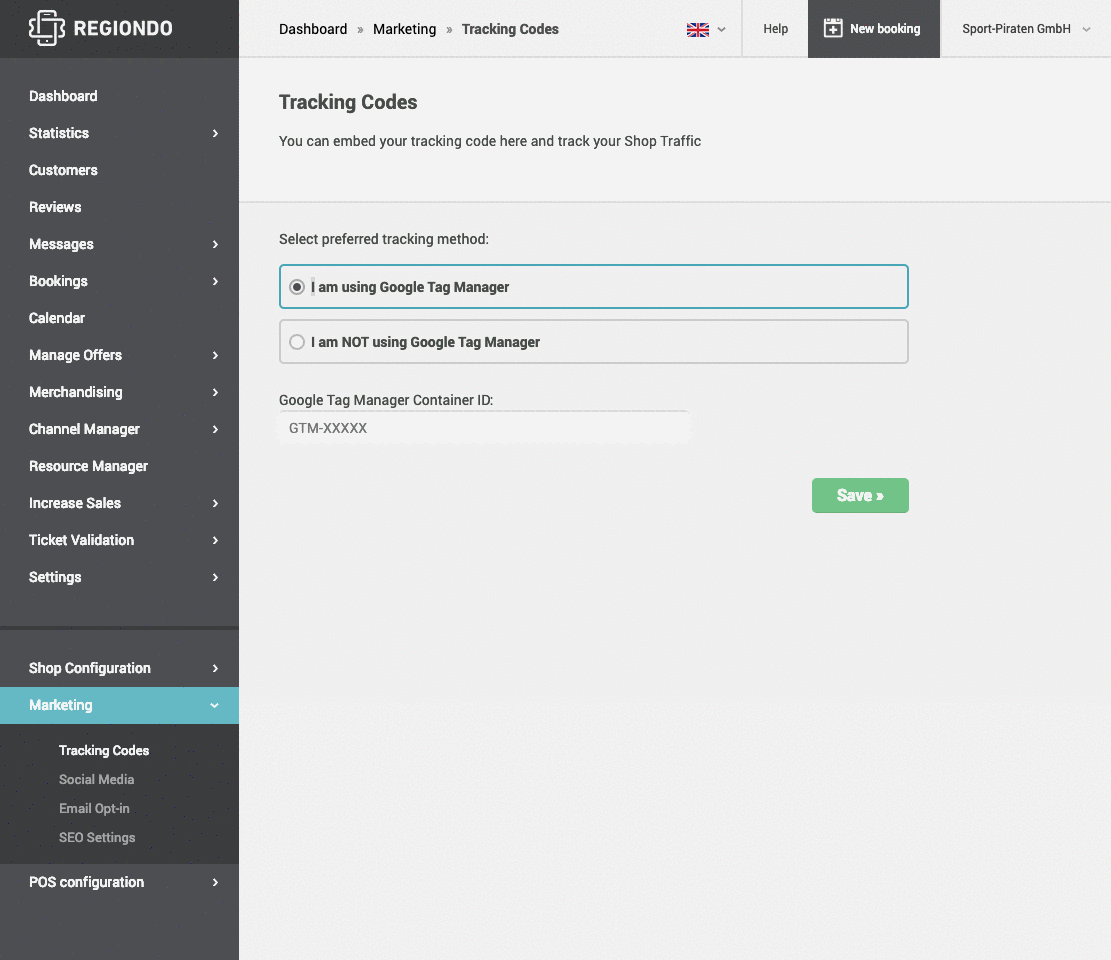Focus the GTM Container ID input field
The height and width of the screenshot is (960, 1111).
click(x=484, y=428)
